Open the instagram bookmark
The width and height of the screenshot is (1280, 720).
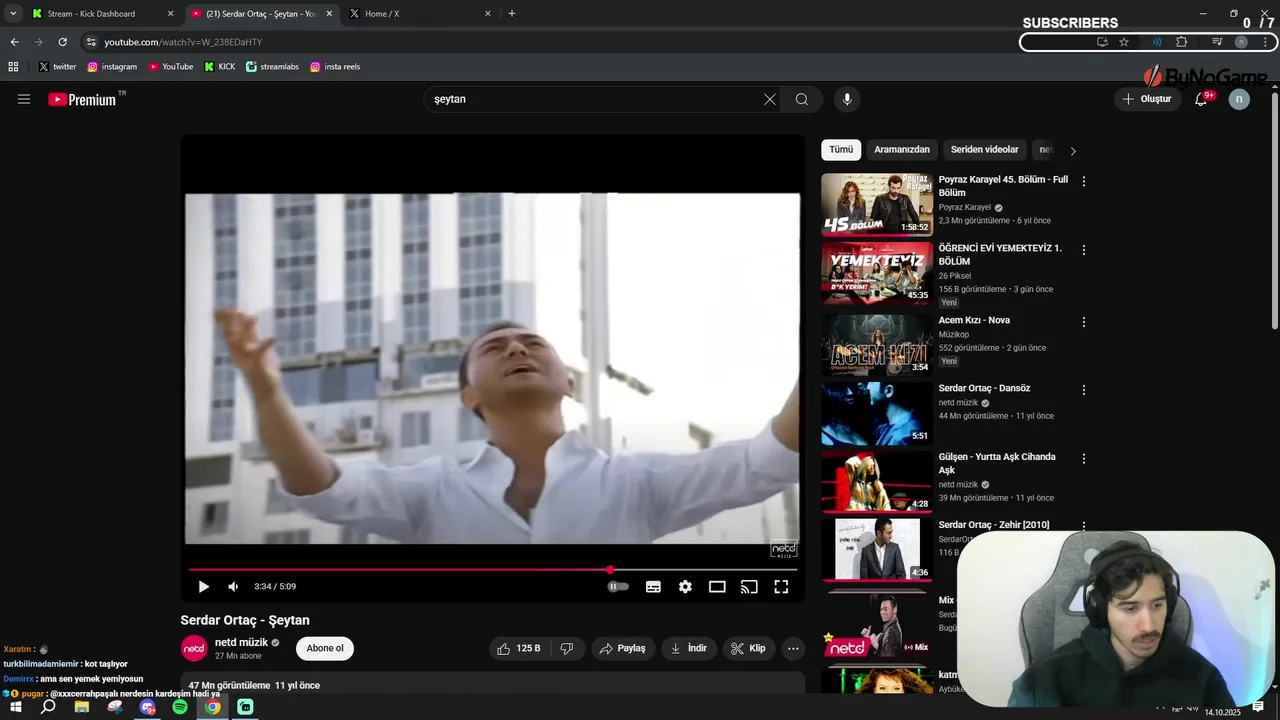point(112,67)
